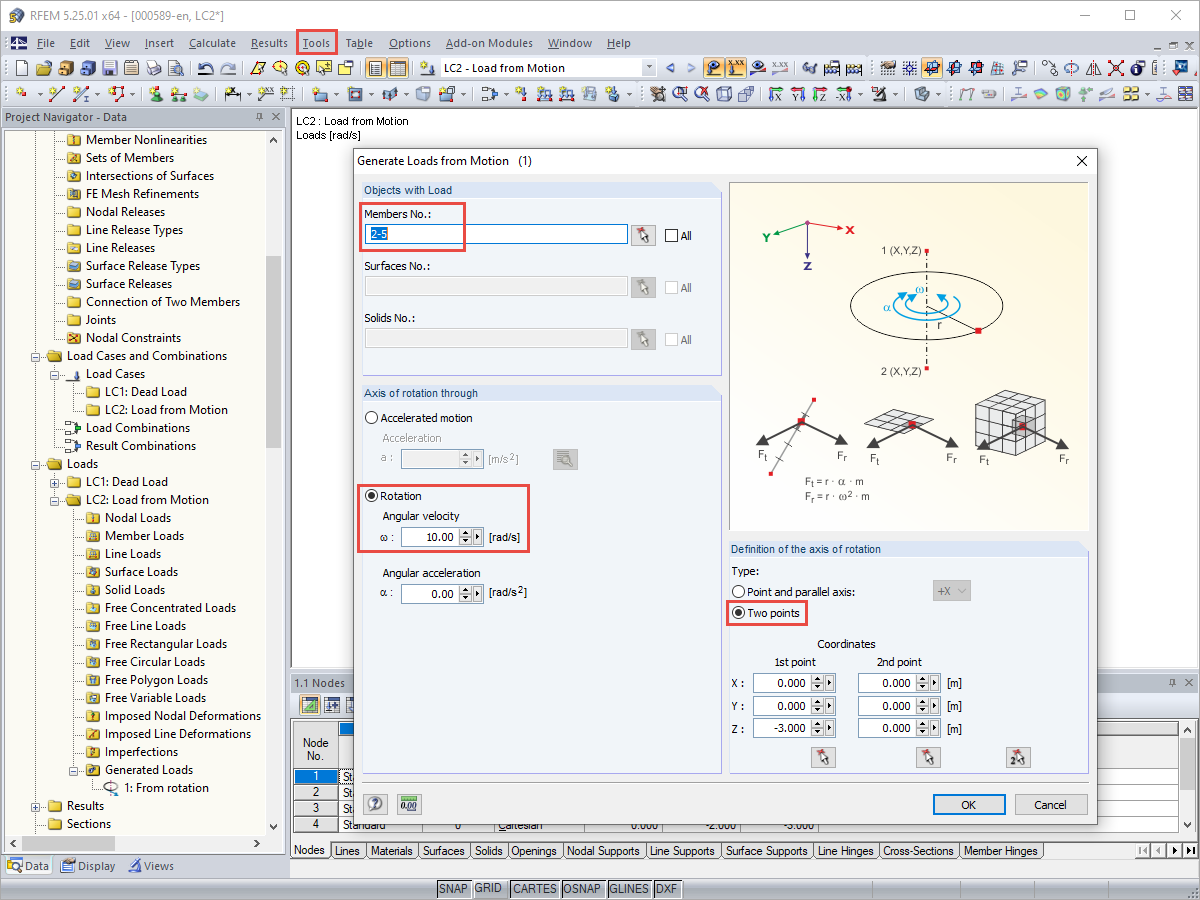Pick the 2nd point graphically
The image size is (1200, 900).
(928, 756)
